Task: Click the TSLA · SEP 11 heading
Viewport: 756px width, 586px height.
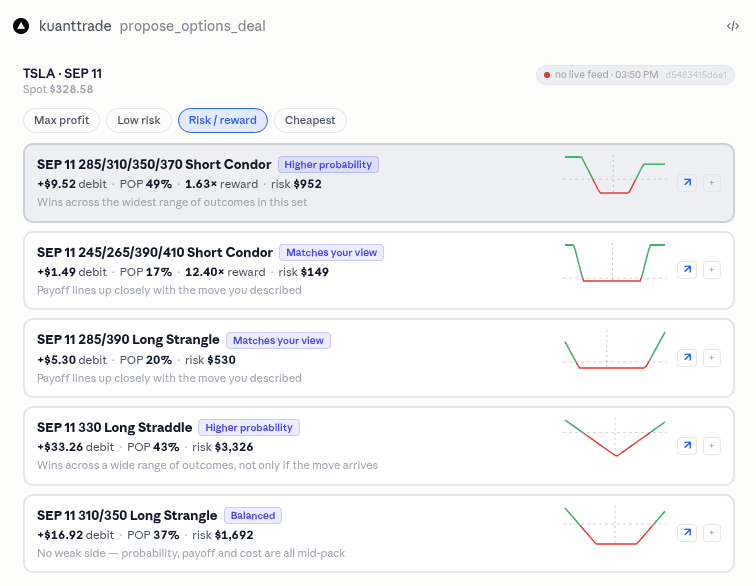Action: (x=63, y=74)
